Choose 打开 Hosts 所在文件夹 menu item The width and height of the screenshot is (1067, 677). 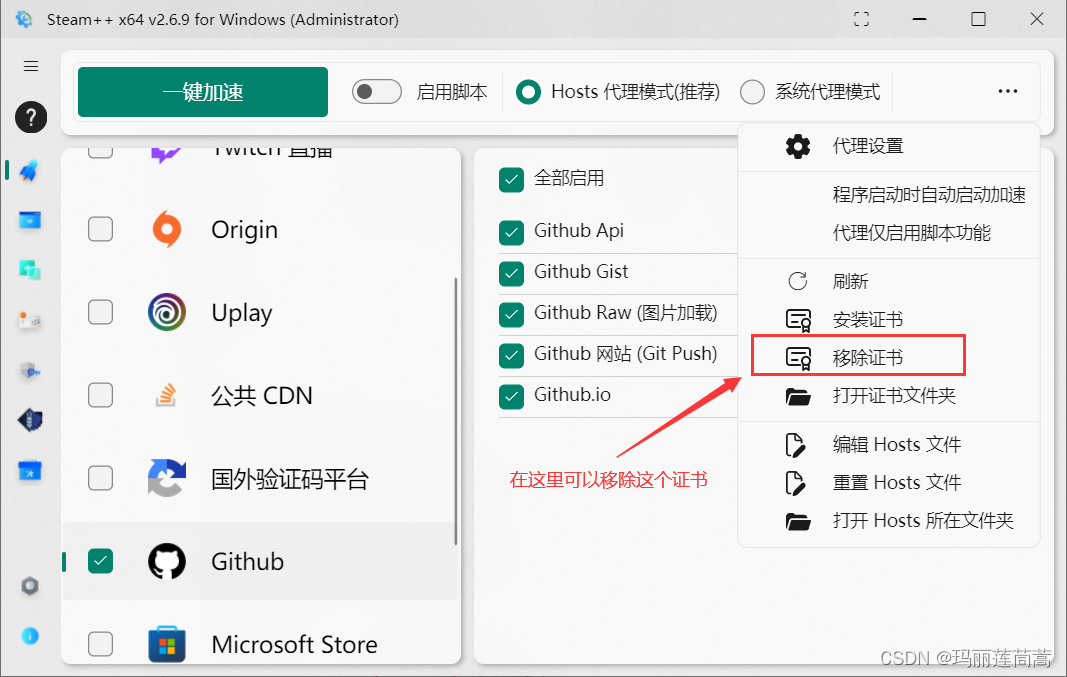click(x=889, y=521)
